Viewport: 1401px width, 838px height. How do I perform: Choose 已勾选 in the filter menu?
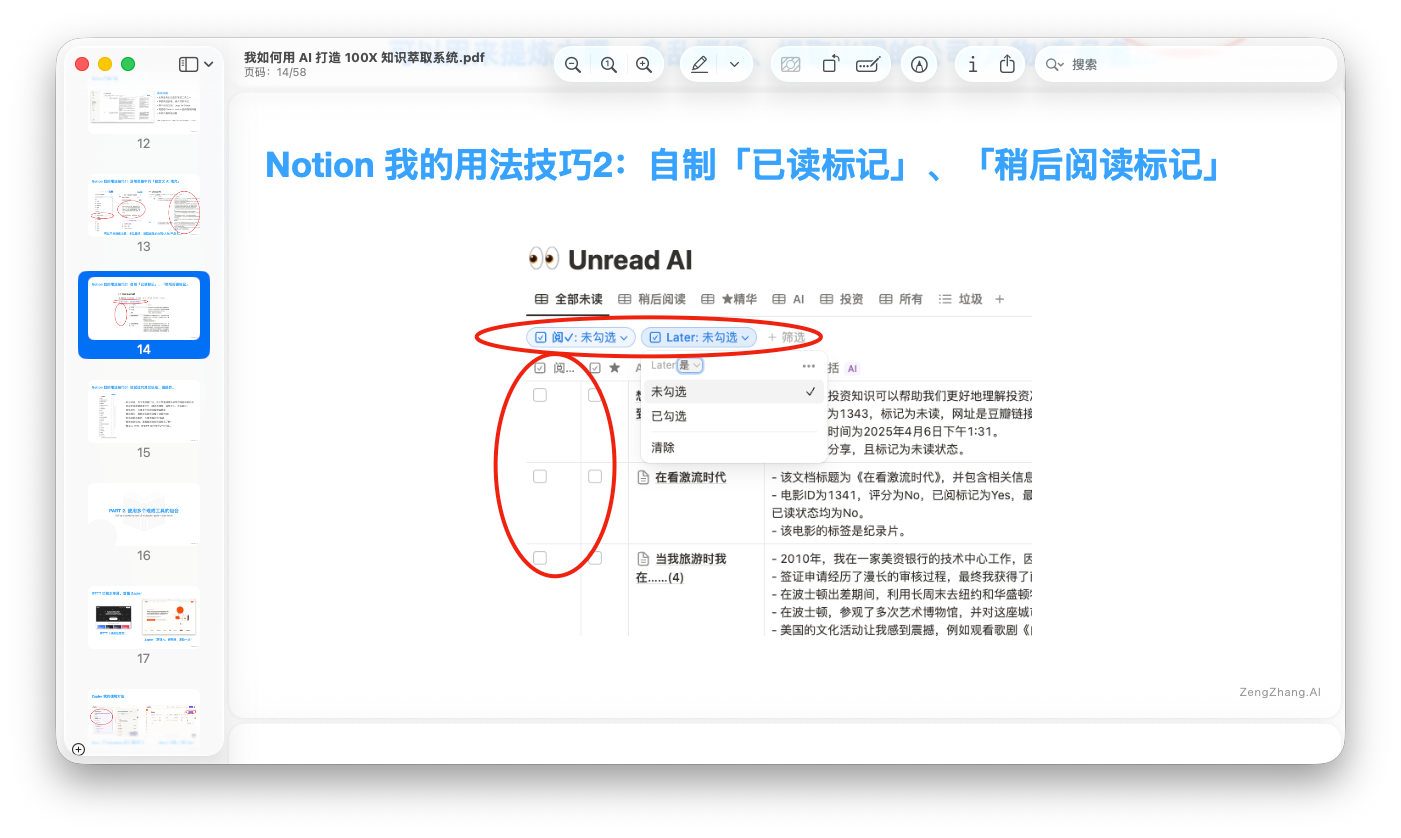(734, 416)
